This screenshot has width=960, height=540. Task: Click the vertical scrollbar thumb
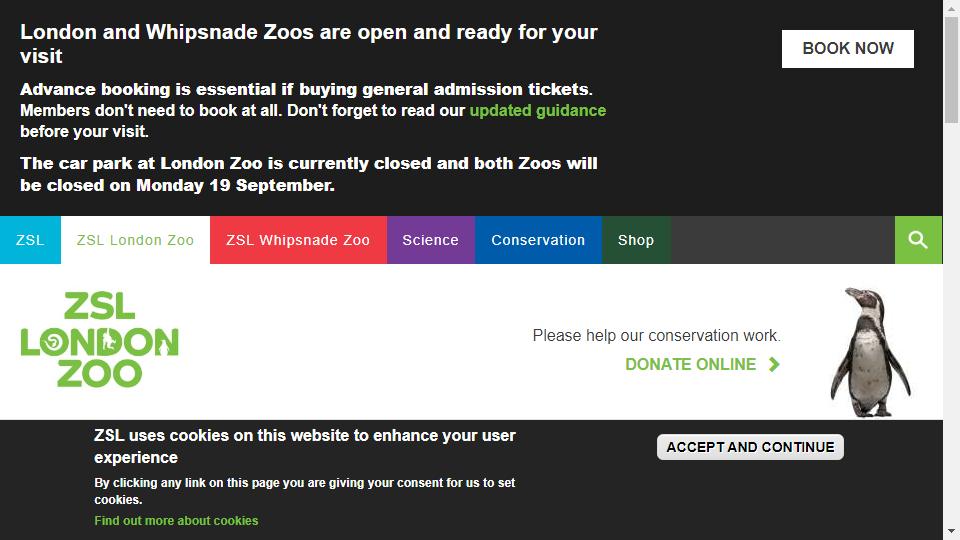click(x=951, y=70)
